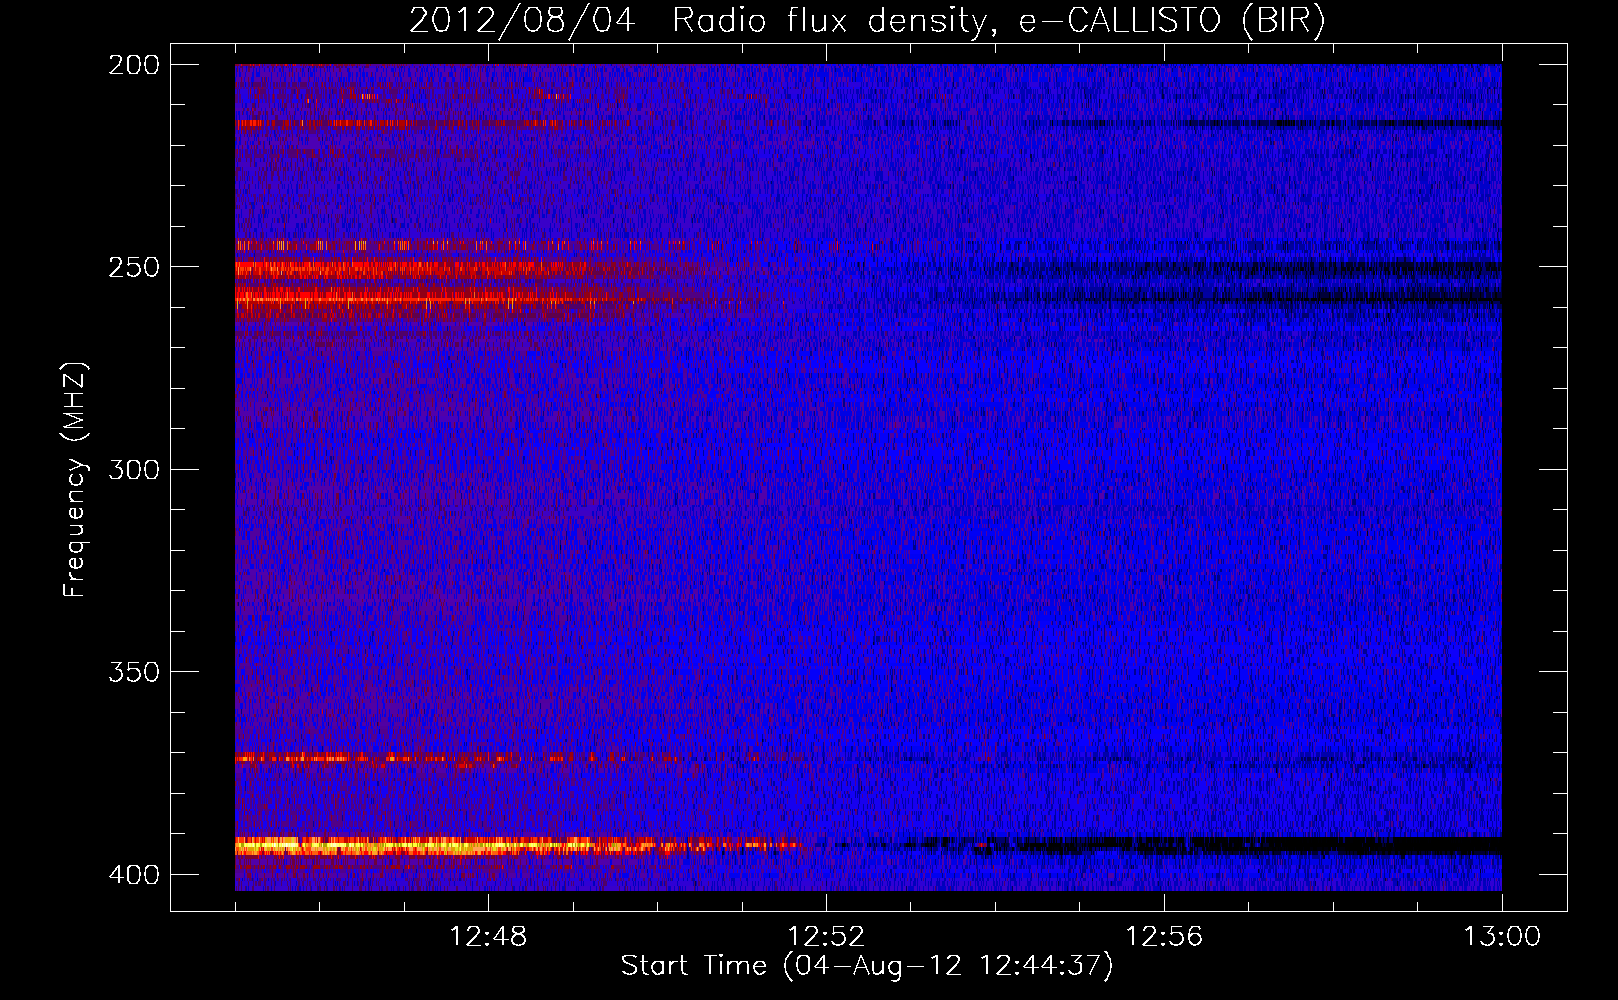Click the '12:52' time tick label
Screen dimensions: 1618x1000
tap(826, 937)
